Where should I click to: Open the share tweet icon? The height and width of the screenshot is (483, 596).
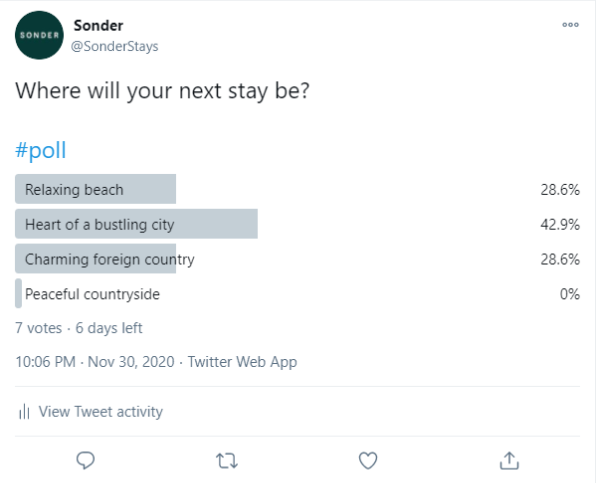pos(509,460)
